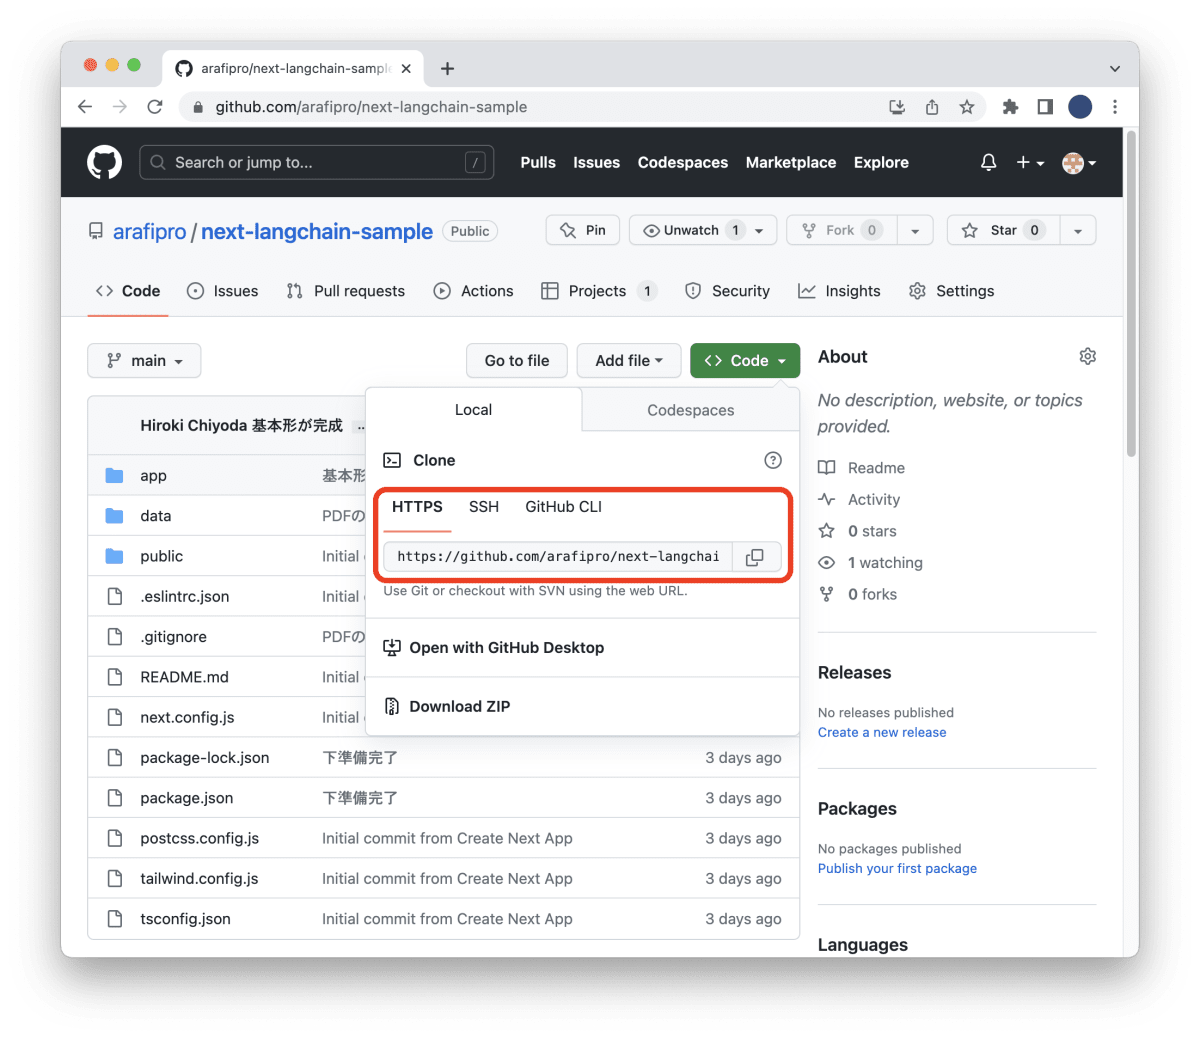Share this page from address bar

(x=932, y=107)
